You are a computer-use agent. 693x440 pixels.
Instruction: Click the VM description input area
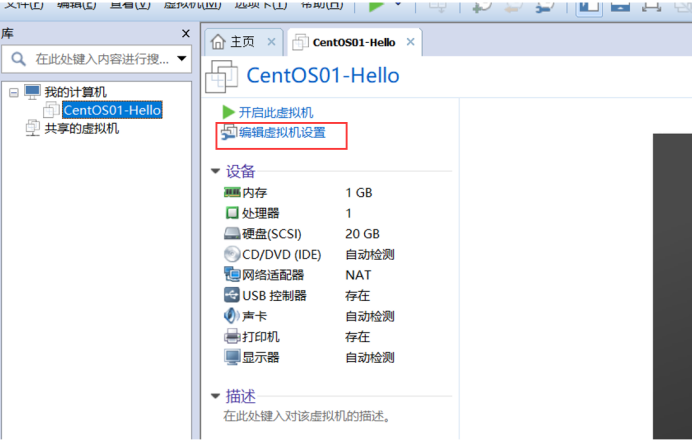coord(307,416)
